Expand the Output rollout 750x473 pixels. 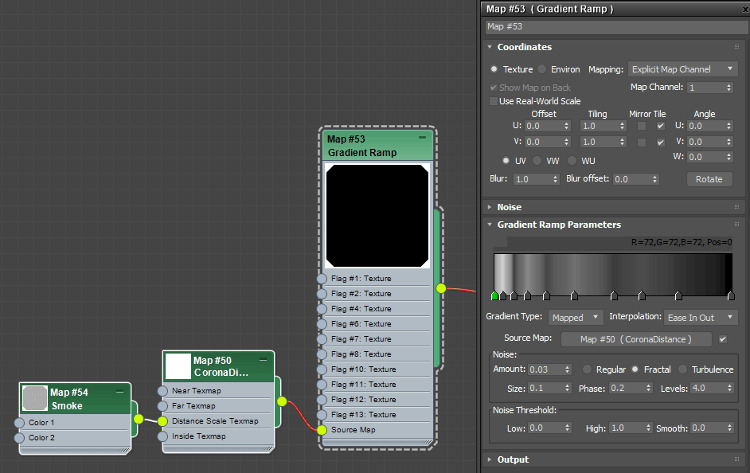[x=513, y=460]
